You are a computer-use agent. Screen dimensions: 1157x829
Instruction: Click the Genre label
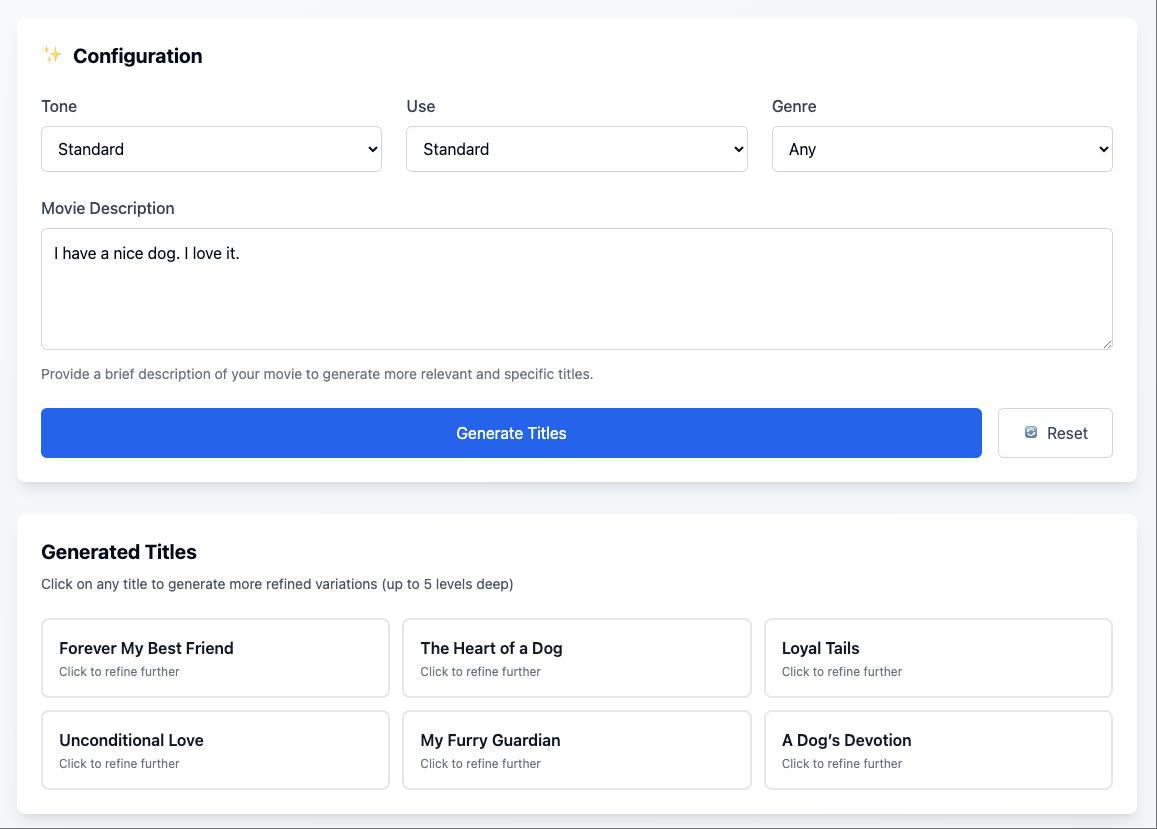click(x=794, y=106)
